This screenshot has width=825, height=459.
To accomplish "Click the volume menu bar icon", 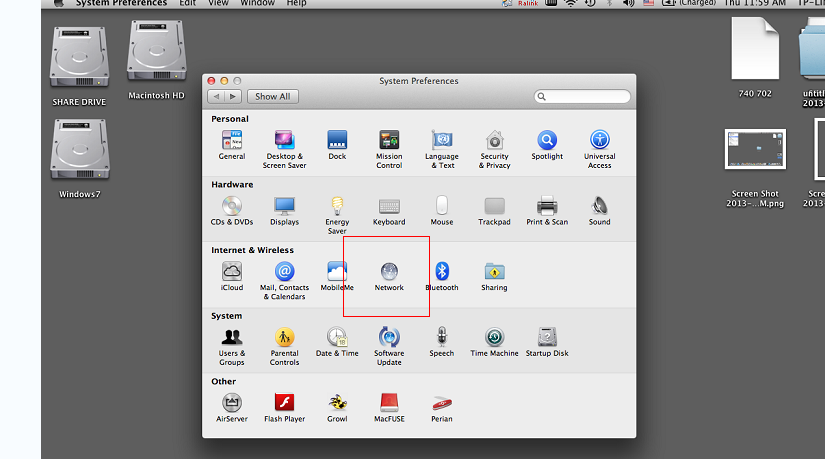I will tap(628, 3).
